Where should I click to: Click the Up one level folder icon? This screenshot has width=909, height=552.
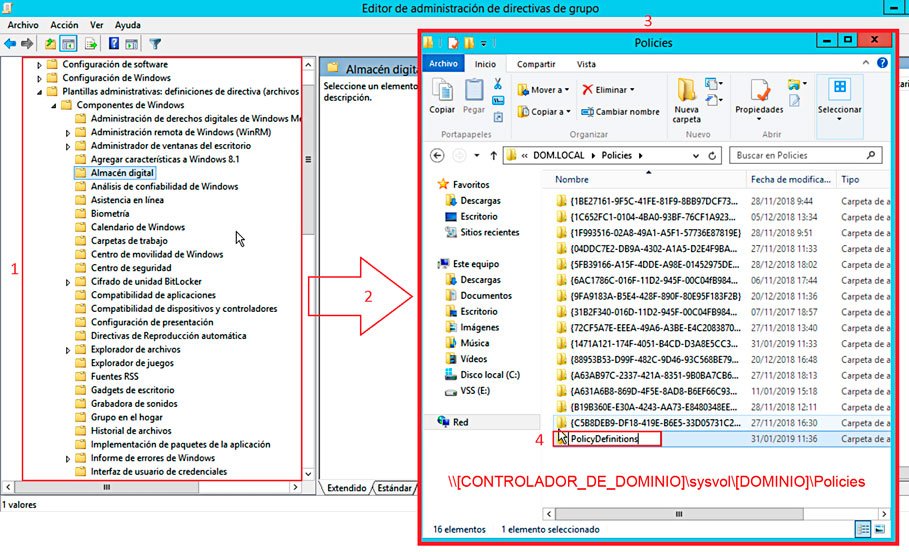[50, 43]
